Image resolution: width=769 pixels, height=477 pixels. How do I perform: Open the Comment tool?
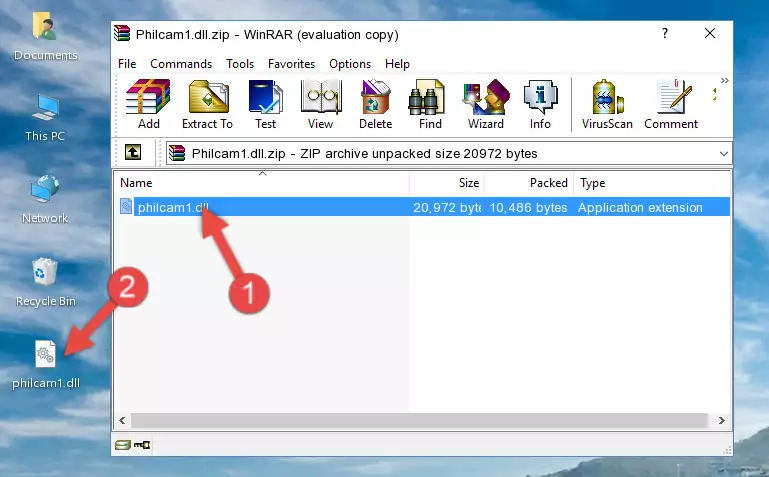pyautogui.click(x=671, y=104)
